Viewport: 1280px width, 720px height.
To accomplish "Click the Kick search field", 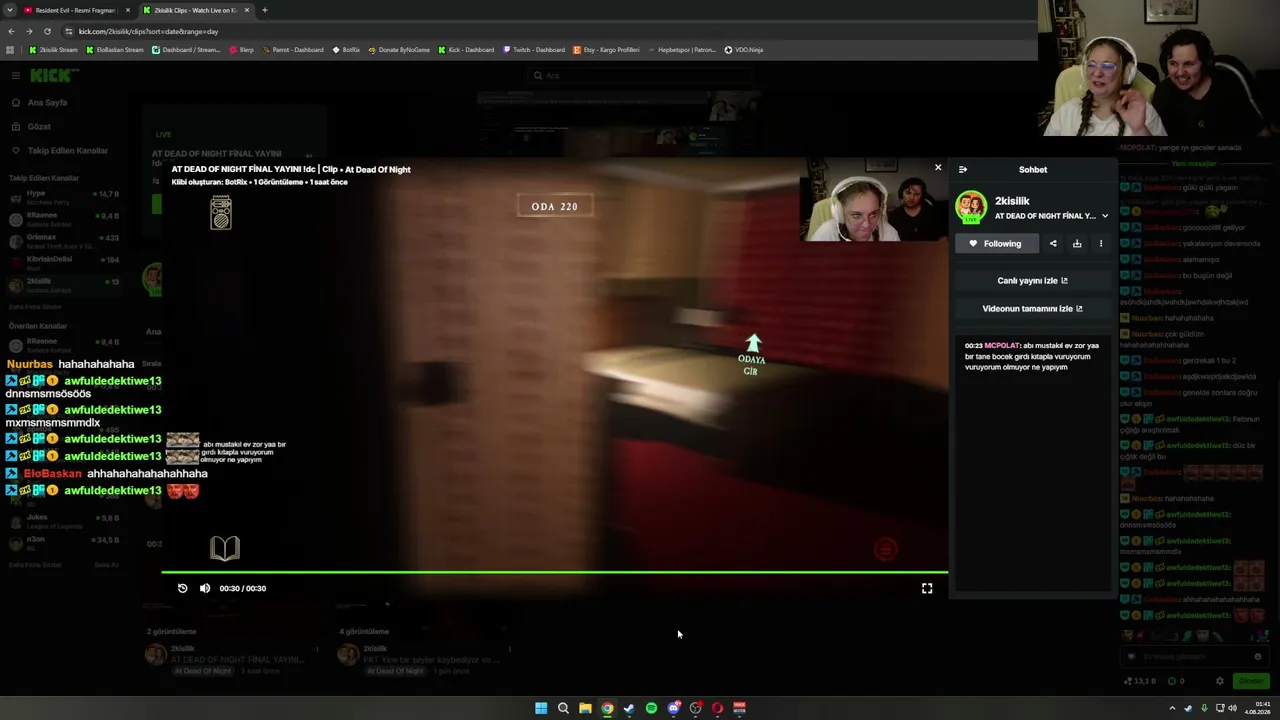I will point(640,76).
